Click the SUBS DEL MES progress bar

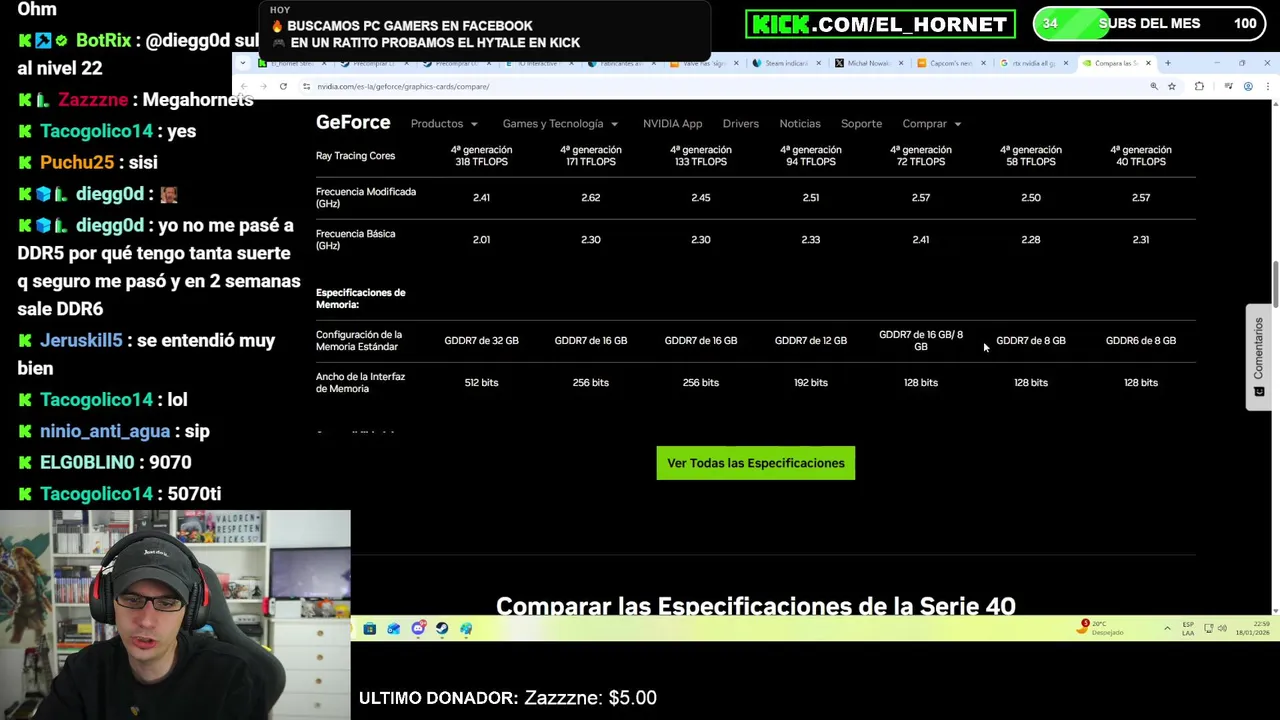[x=1150, y=24]
